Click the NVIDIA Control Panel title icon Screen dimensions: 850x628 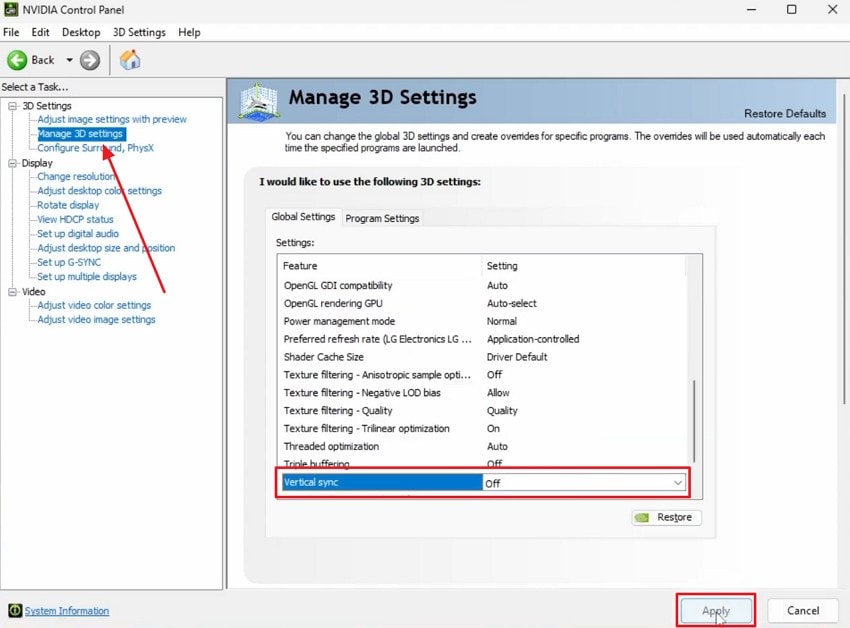click(10, 9)
